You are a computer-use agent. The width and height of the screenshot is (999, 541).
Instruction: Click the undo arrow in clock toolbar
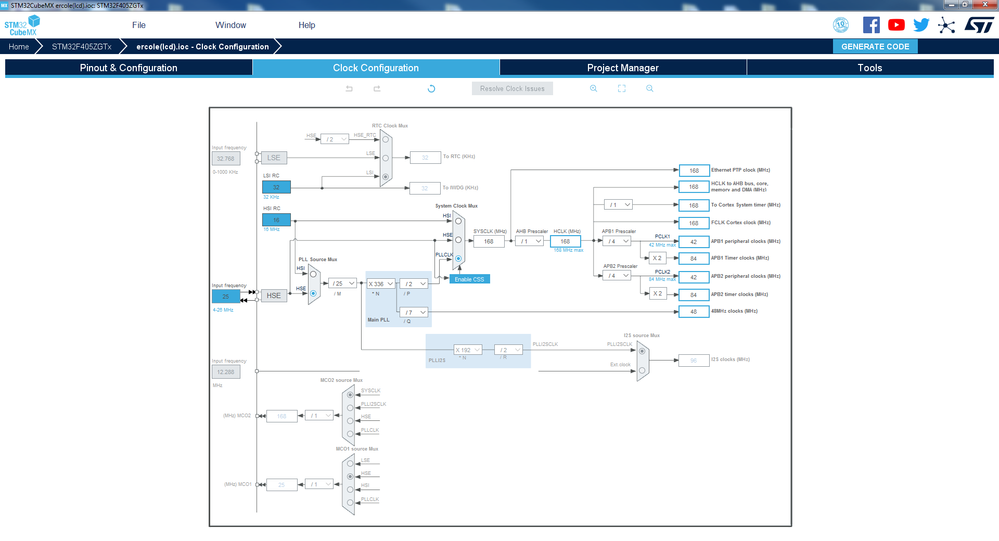pyautogui.click(x=349, y=89)
